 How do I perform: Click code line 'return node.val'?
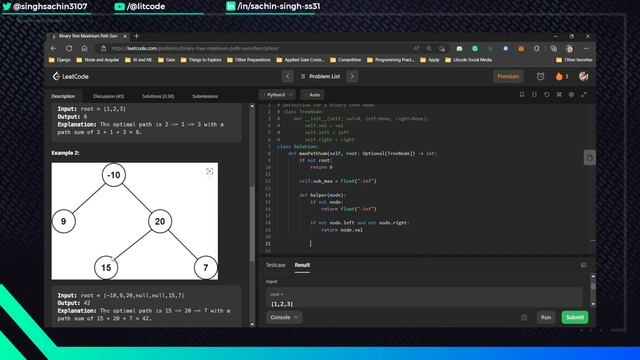click(342, 230)
